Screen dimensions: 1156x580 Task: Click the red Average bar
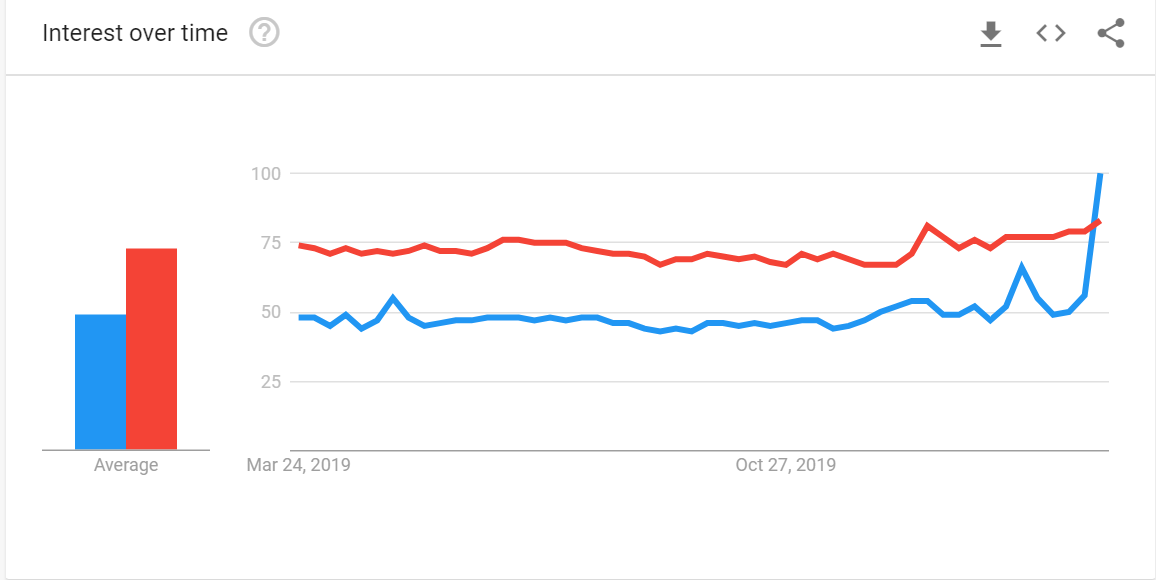point(151,349)
